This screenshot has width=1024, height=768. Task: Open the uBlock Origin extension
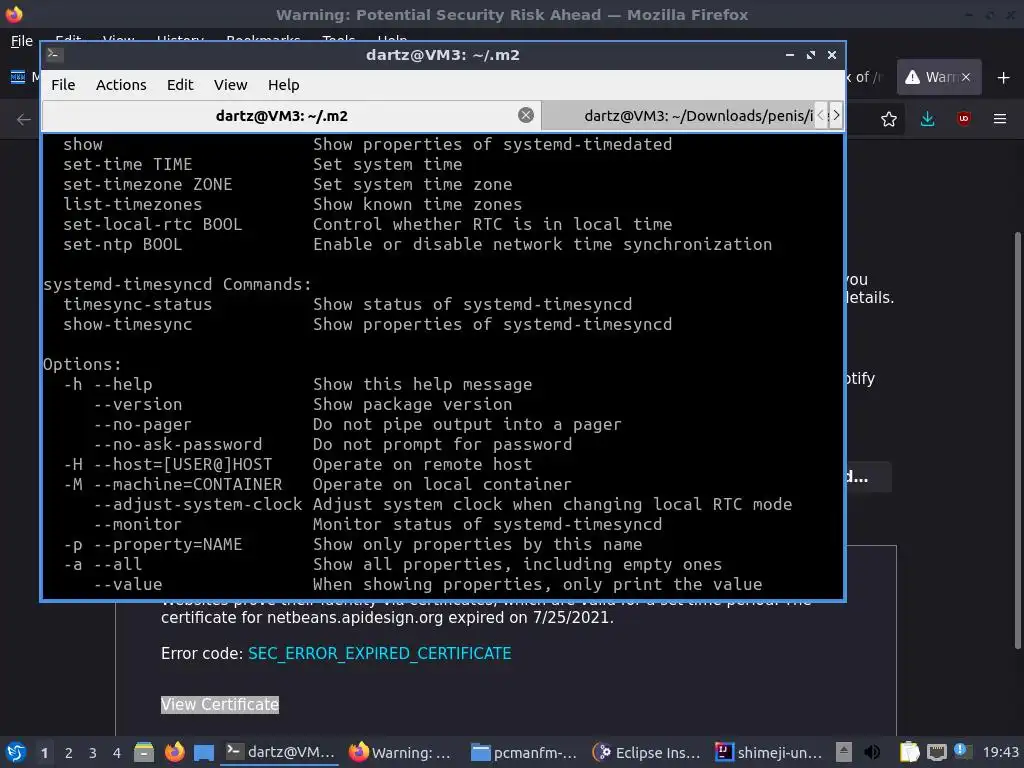963,119
